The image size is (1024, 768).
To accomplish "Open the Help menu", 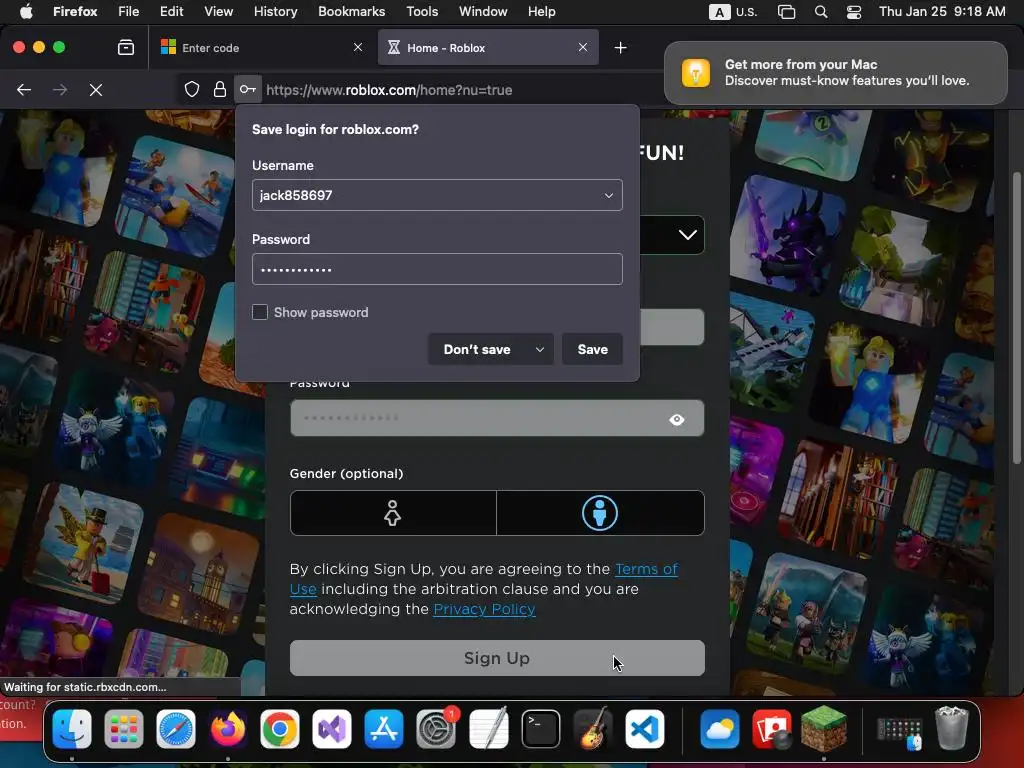I will [x=541, y=11].
